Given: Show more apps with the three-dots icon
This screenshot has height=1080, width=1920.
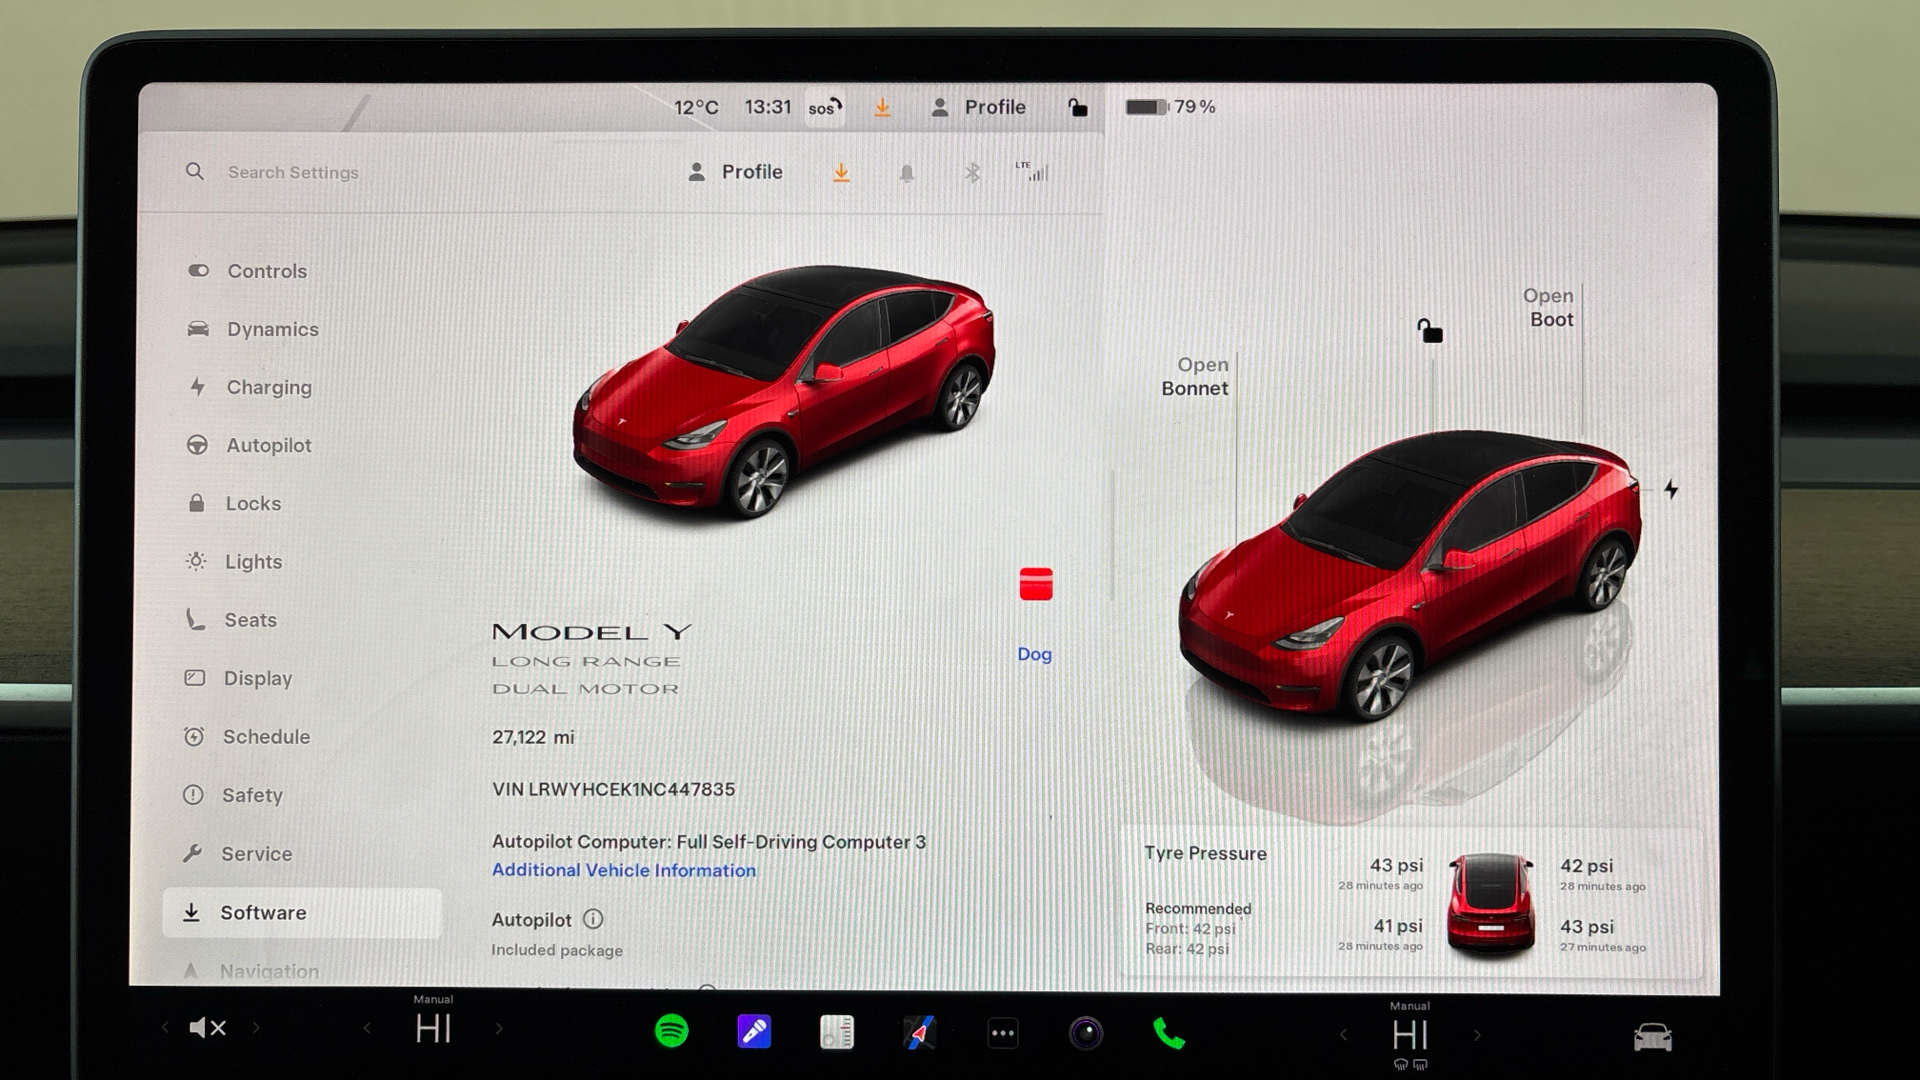Looking at the screenshot, I should click(x=1002, y=1033).
